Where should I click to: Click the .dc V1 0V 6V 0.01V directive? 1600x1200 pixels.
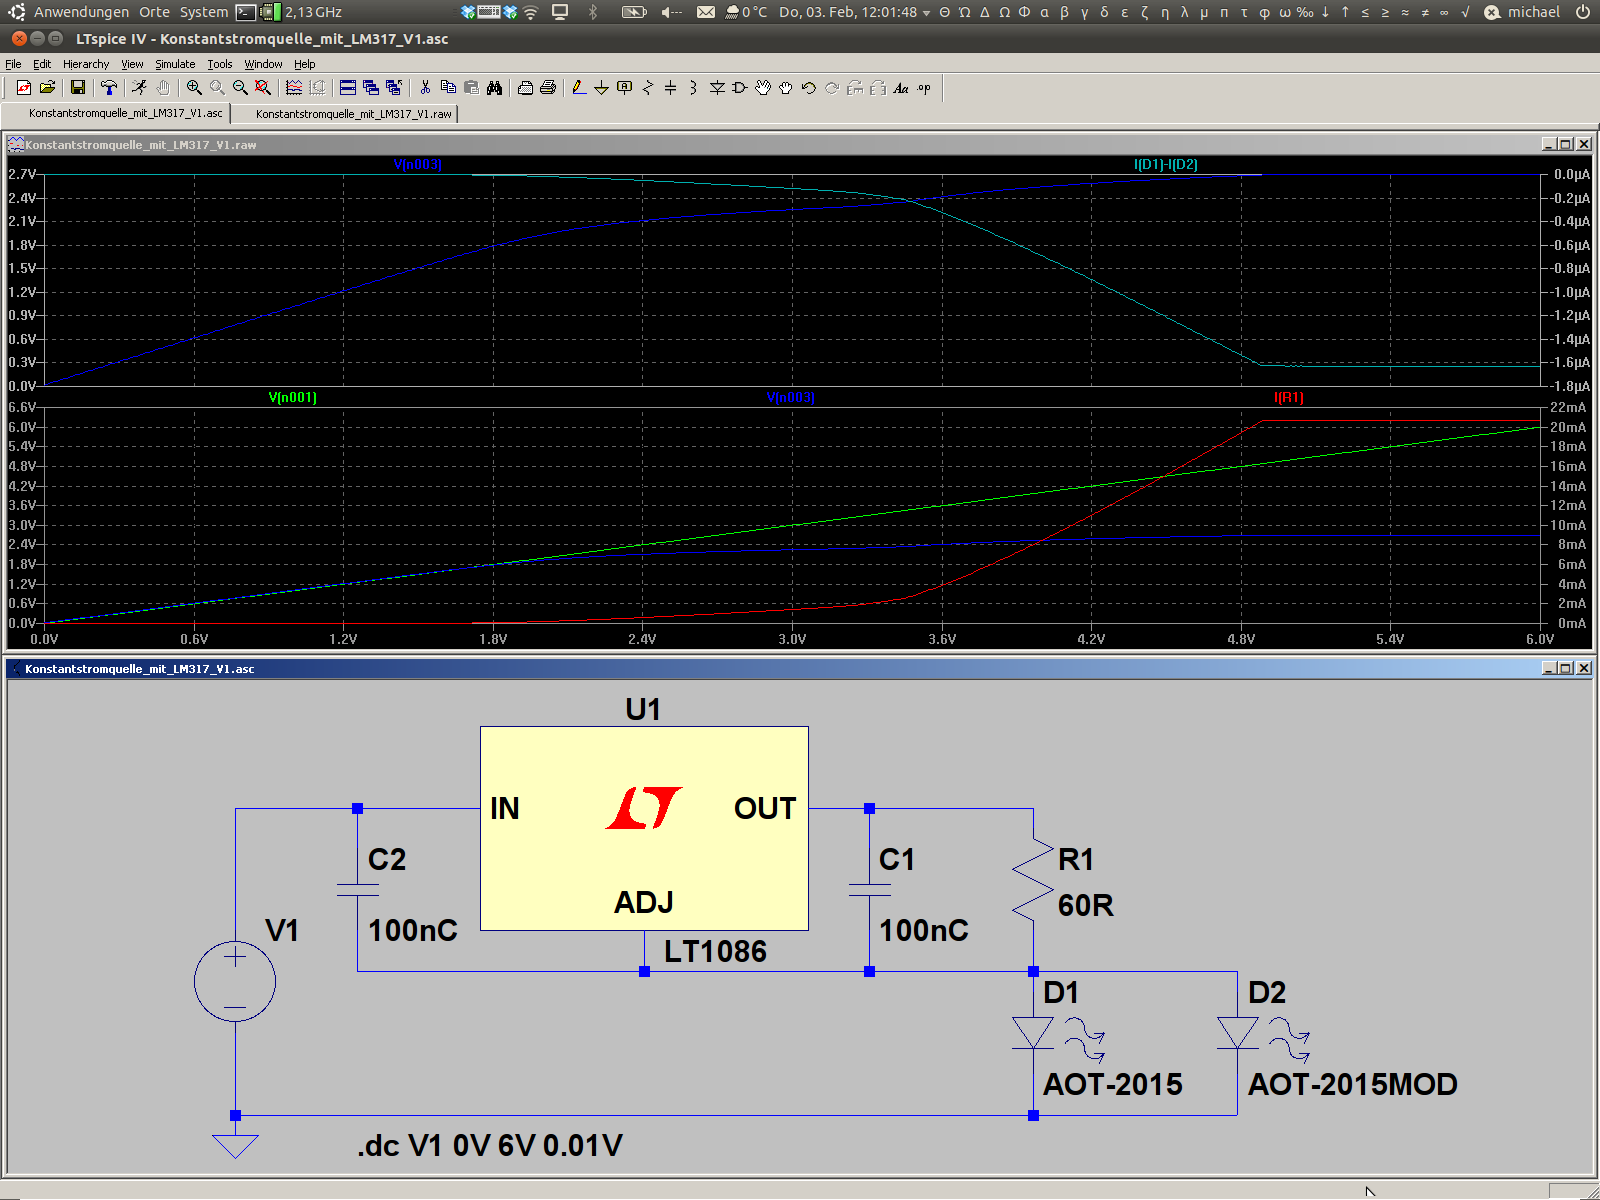pyautogui.click(x=490, y=1145)
